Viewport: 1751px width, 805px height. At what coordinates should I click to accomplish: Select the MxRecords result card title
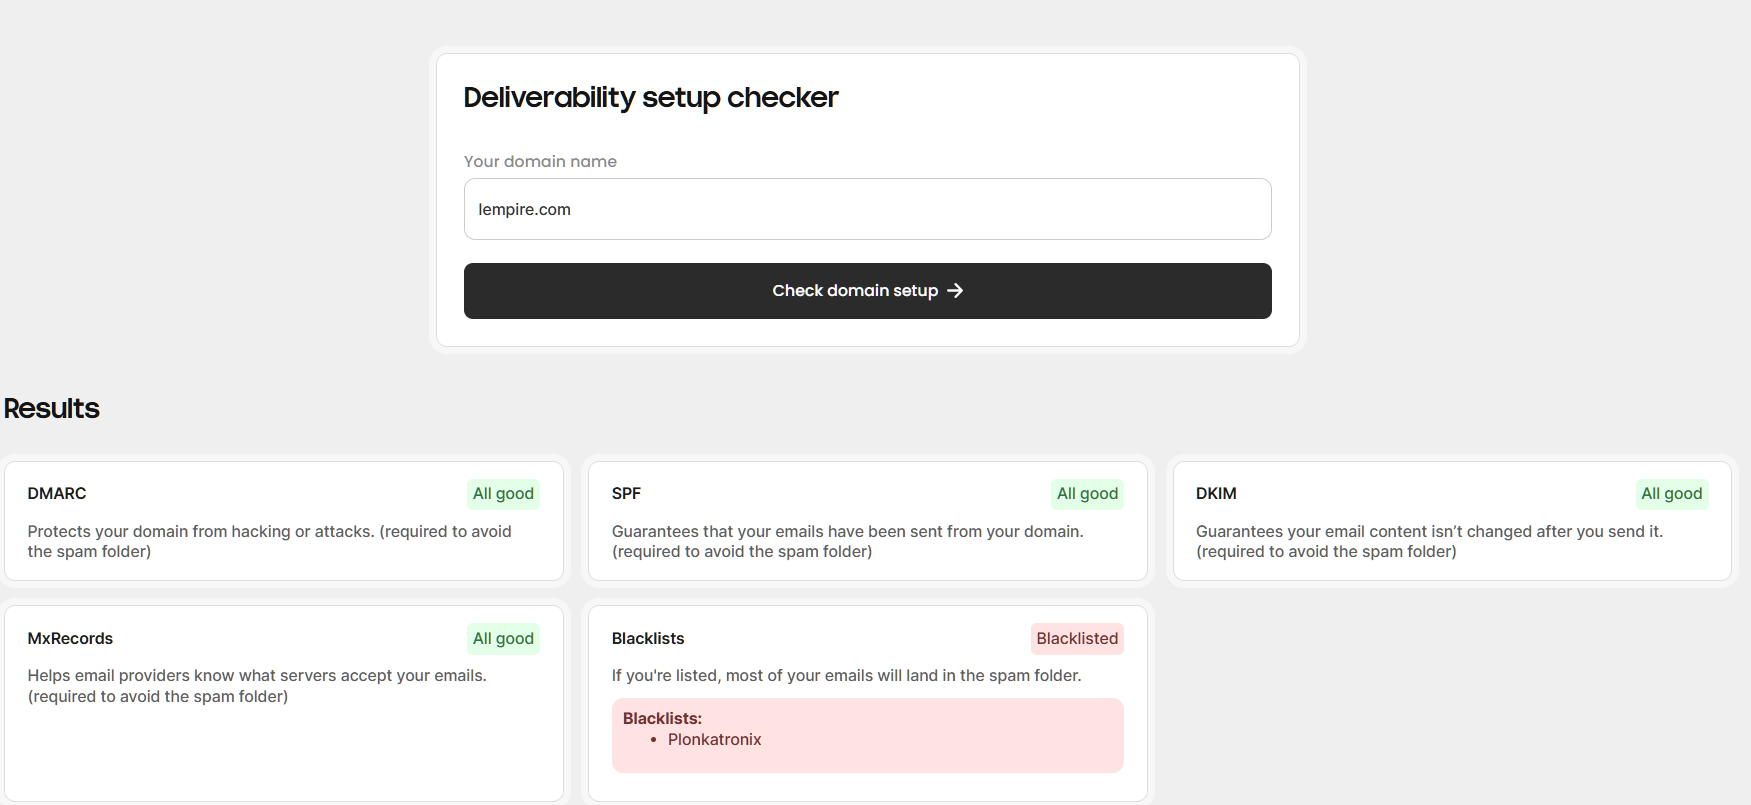point(70,639)
